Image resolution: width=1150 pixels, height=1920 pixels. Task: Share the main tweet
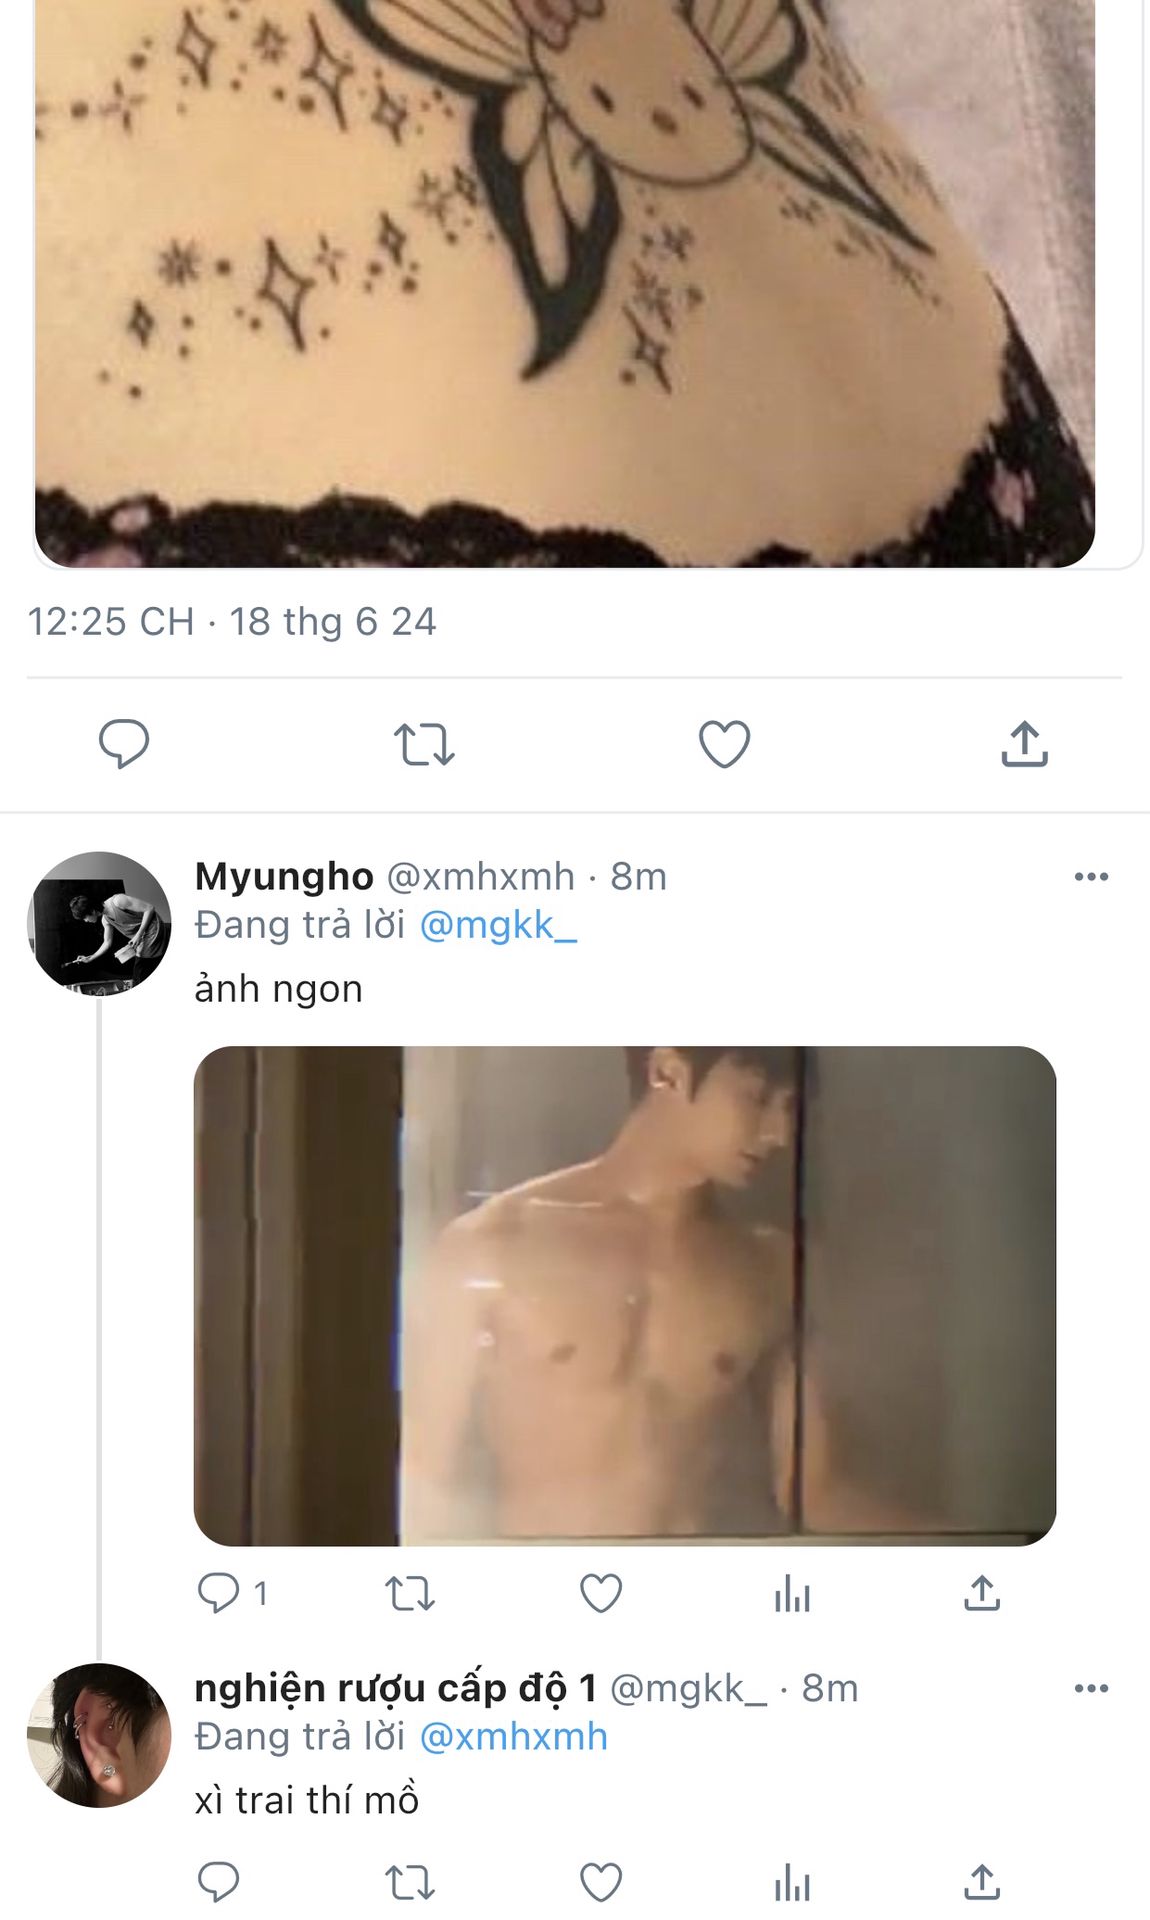[x=1024, y=744]
